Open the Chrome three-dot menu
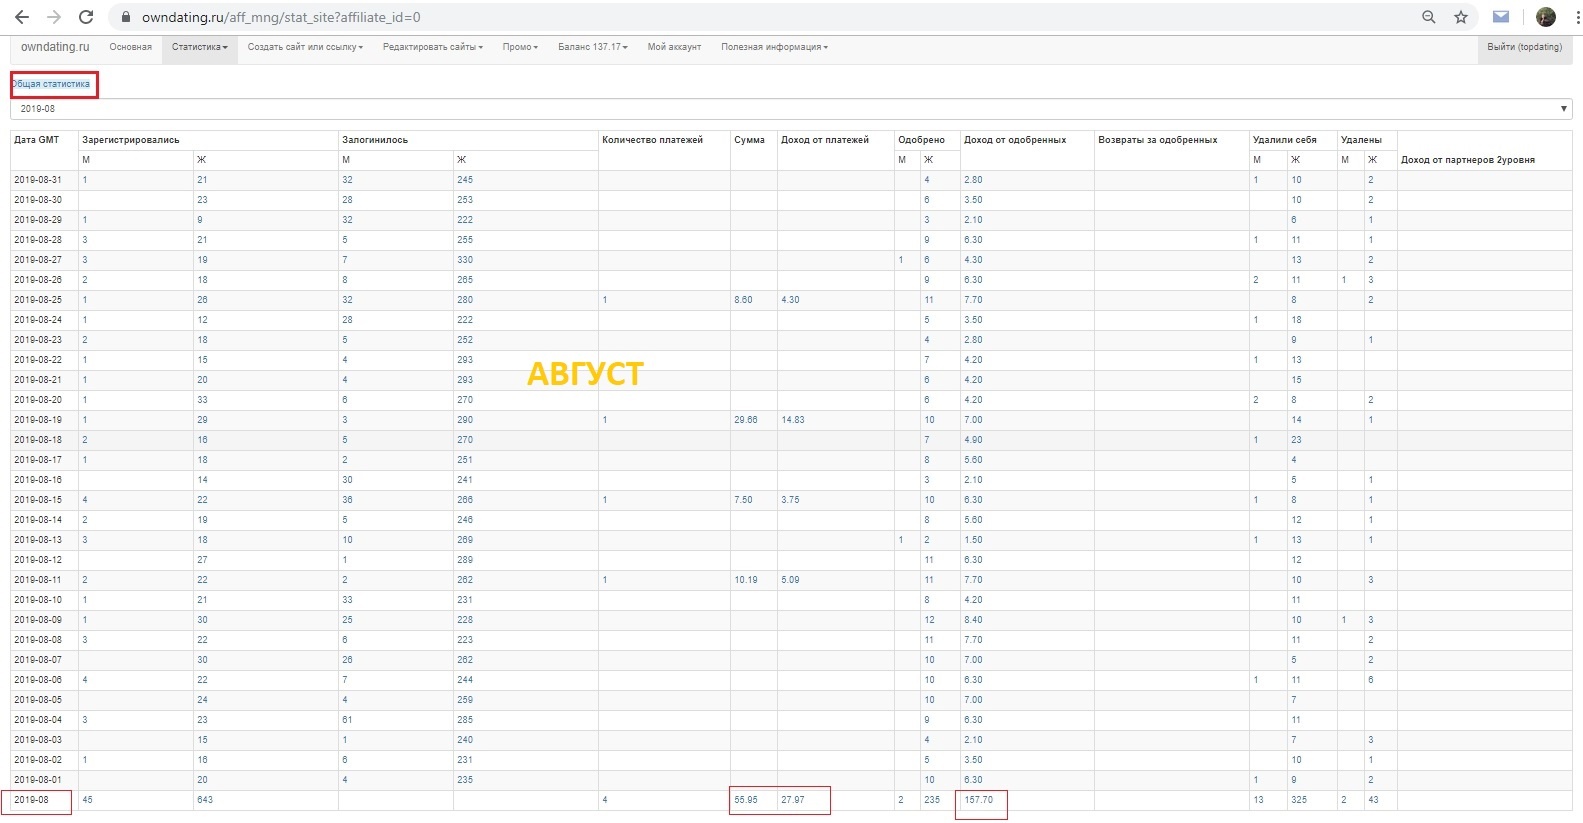1583x823 pixels. [x=1577, y=17]
